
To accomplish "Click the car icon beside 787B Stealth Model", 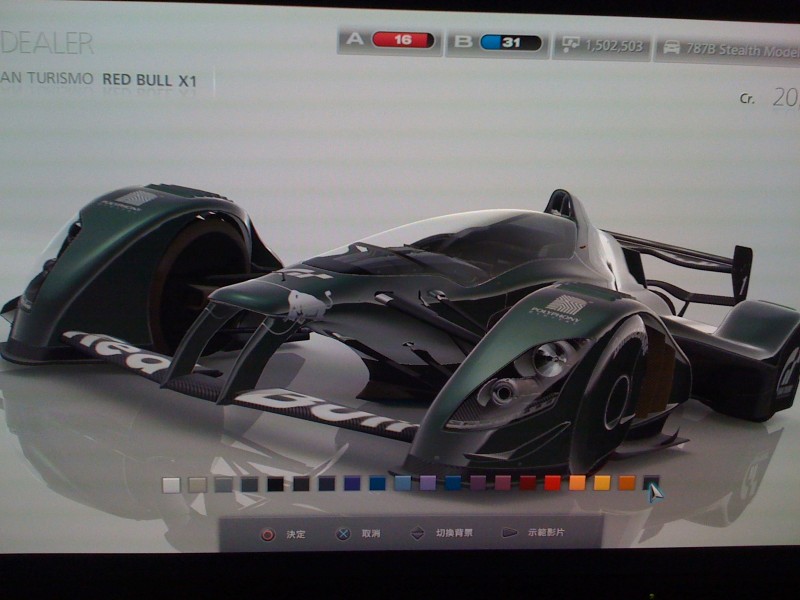I will click(x=671, y=47).
